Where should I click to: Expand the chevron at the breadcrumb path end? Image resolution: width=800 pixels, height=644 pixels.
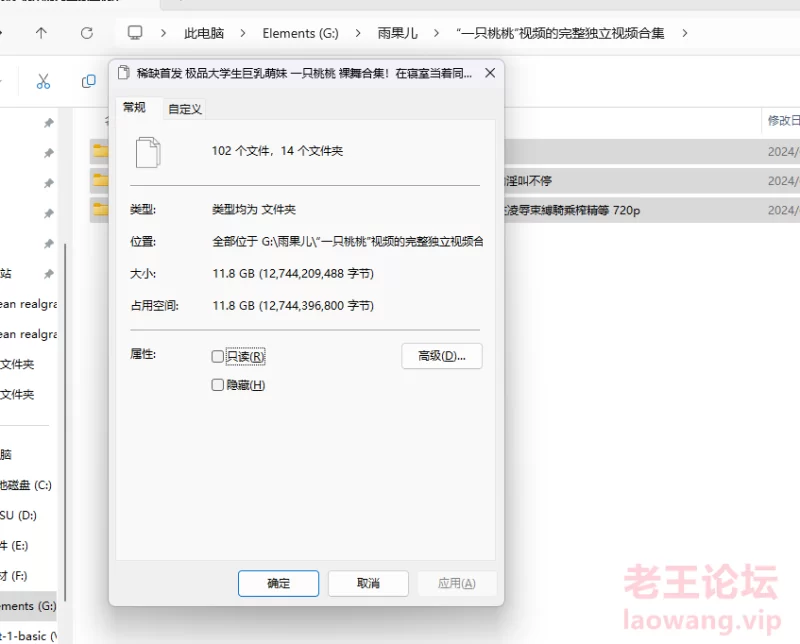pos(685,34)
